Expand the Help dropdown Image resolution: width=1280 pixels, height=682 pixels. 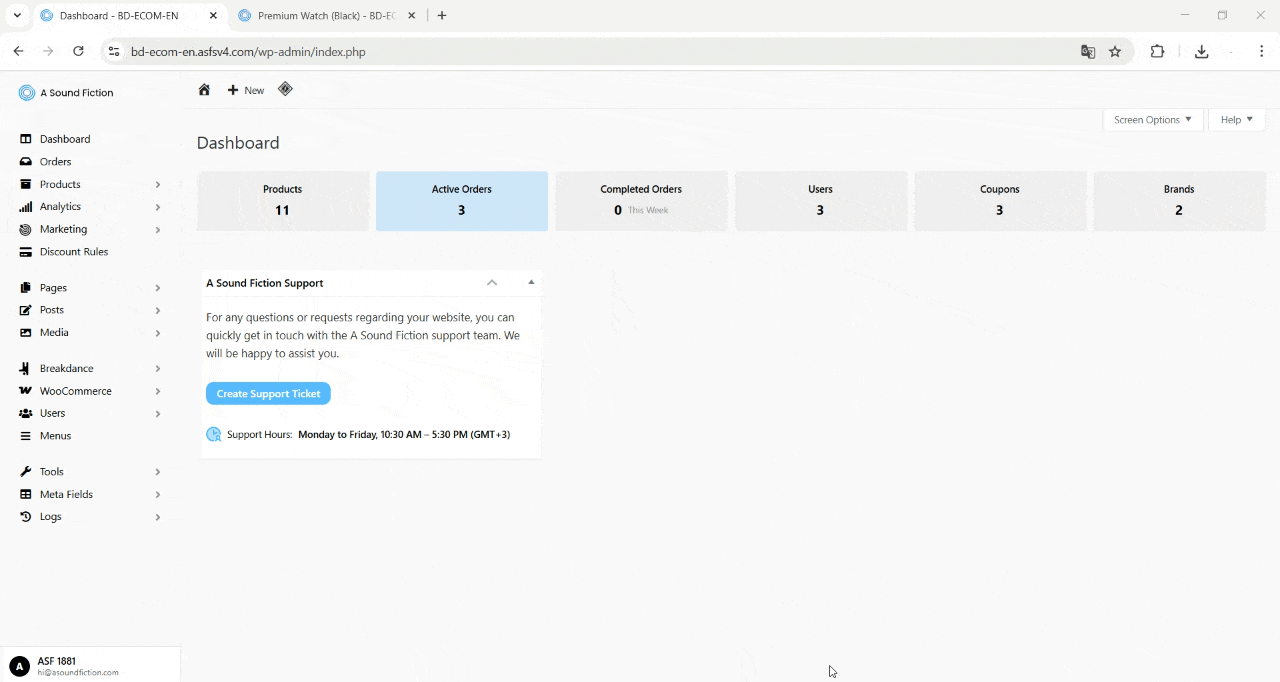pyautogui.click(x=1236, y=120)
